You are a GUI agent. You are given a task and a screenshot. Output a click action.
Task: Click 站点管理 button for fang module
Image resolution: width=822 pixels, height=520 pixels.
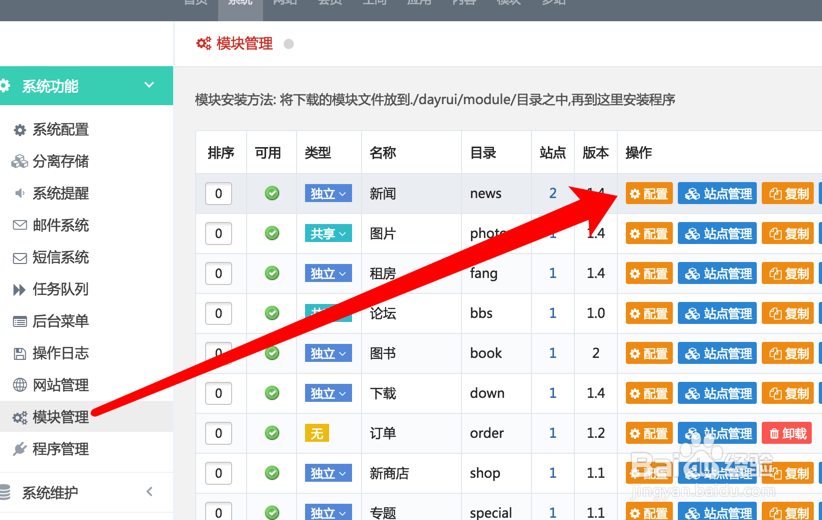717,273
